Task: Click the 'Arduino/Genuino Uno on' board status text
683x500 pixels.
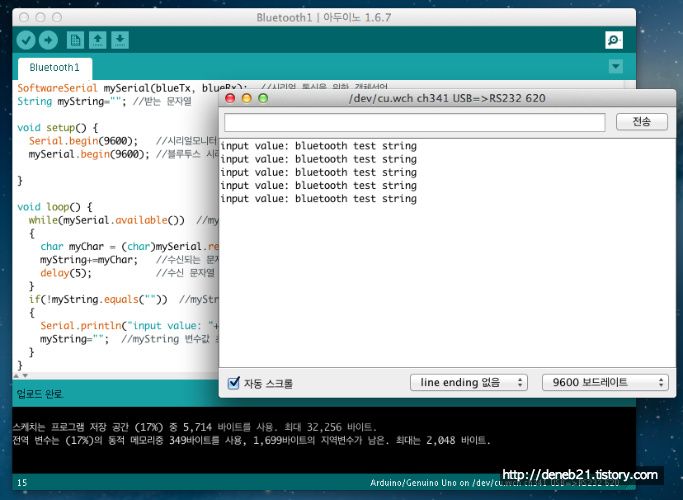Action: pos(419,483)
